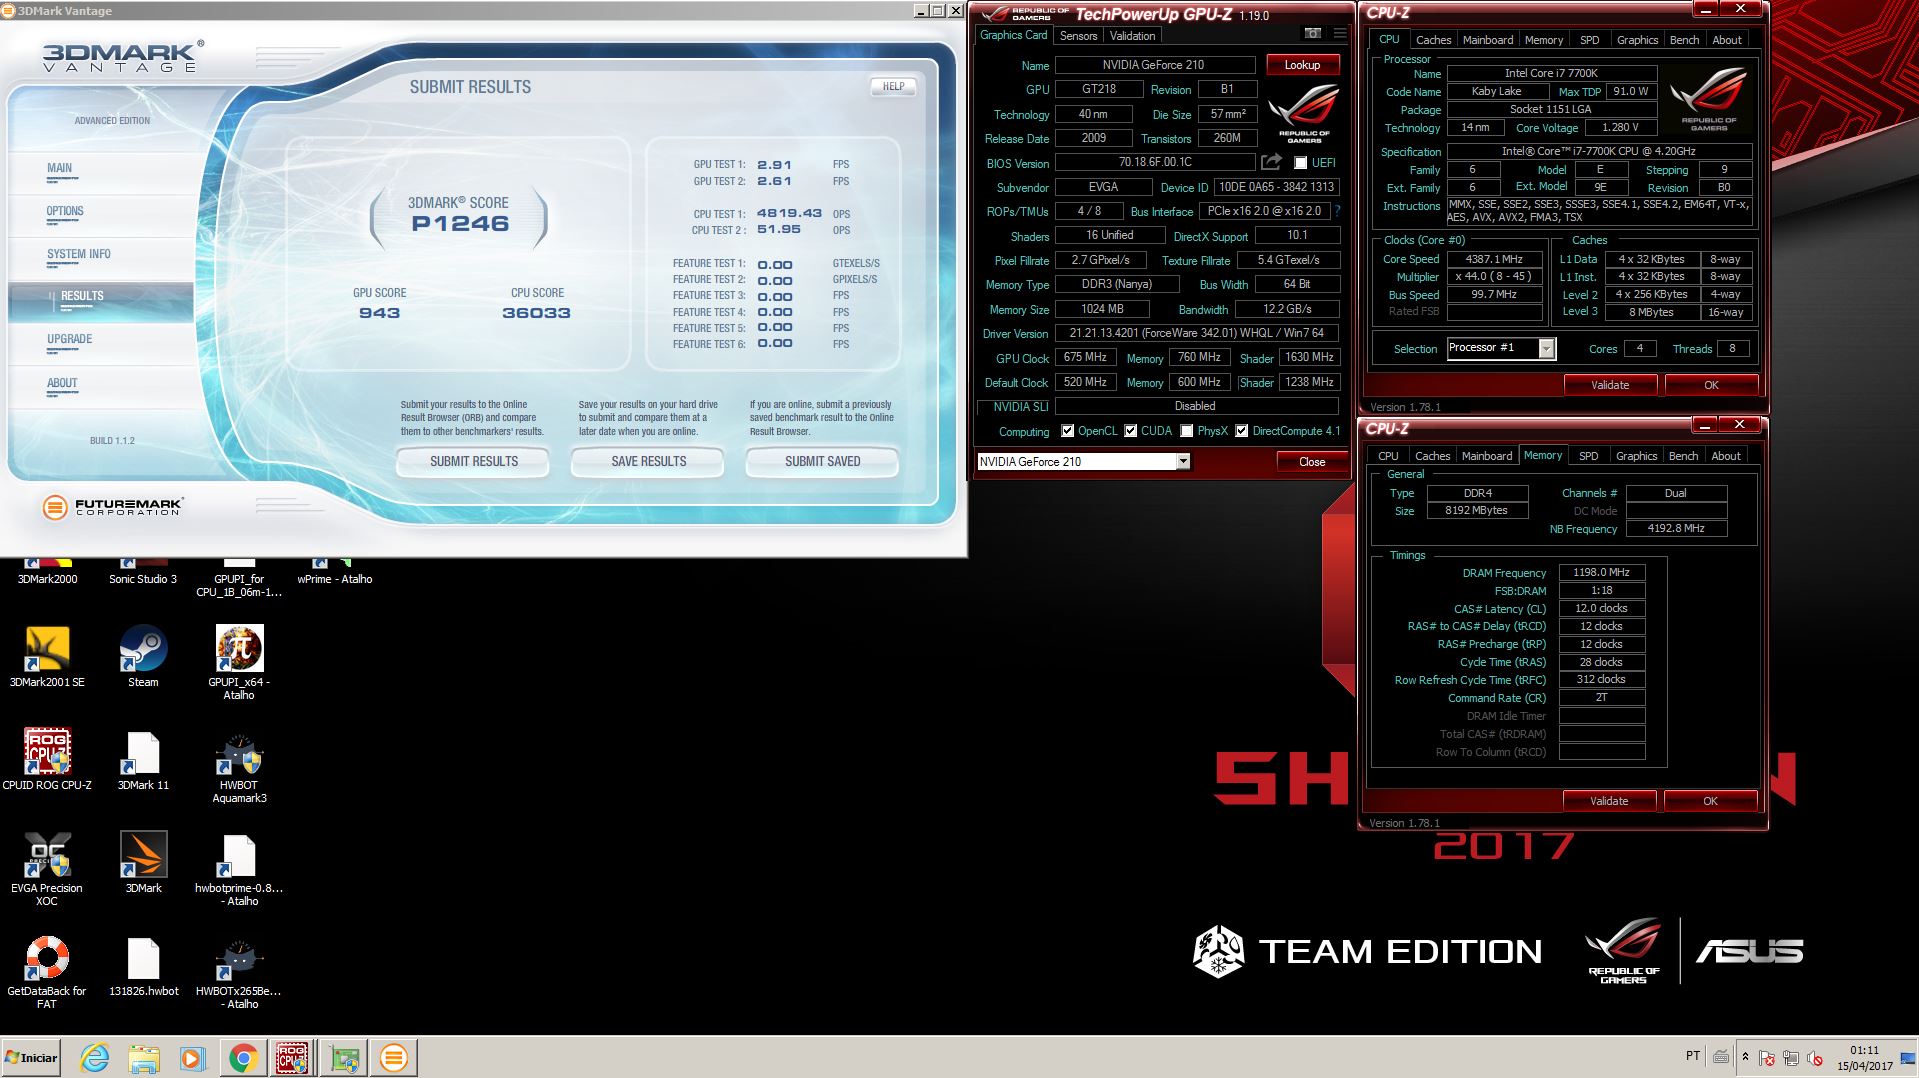Toggle the PhysX checkbox
1919x1078 pixels.
point(1186,431)
